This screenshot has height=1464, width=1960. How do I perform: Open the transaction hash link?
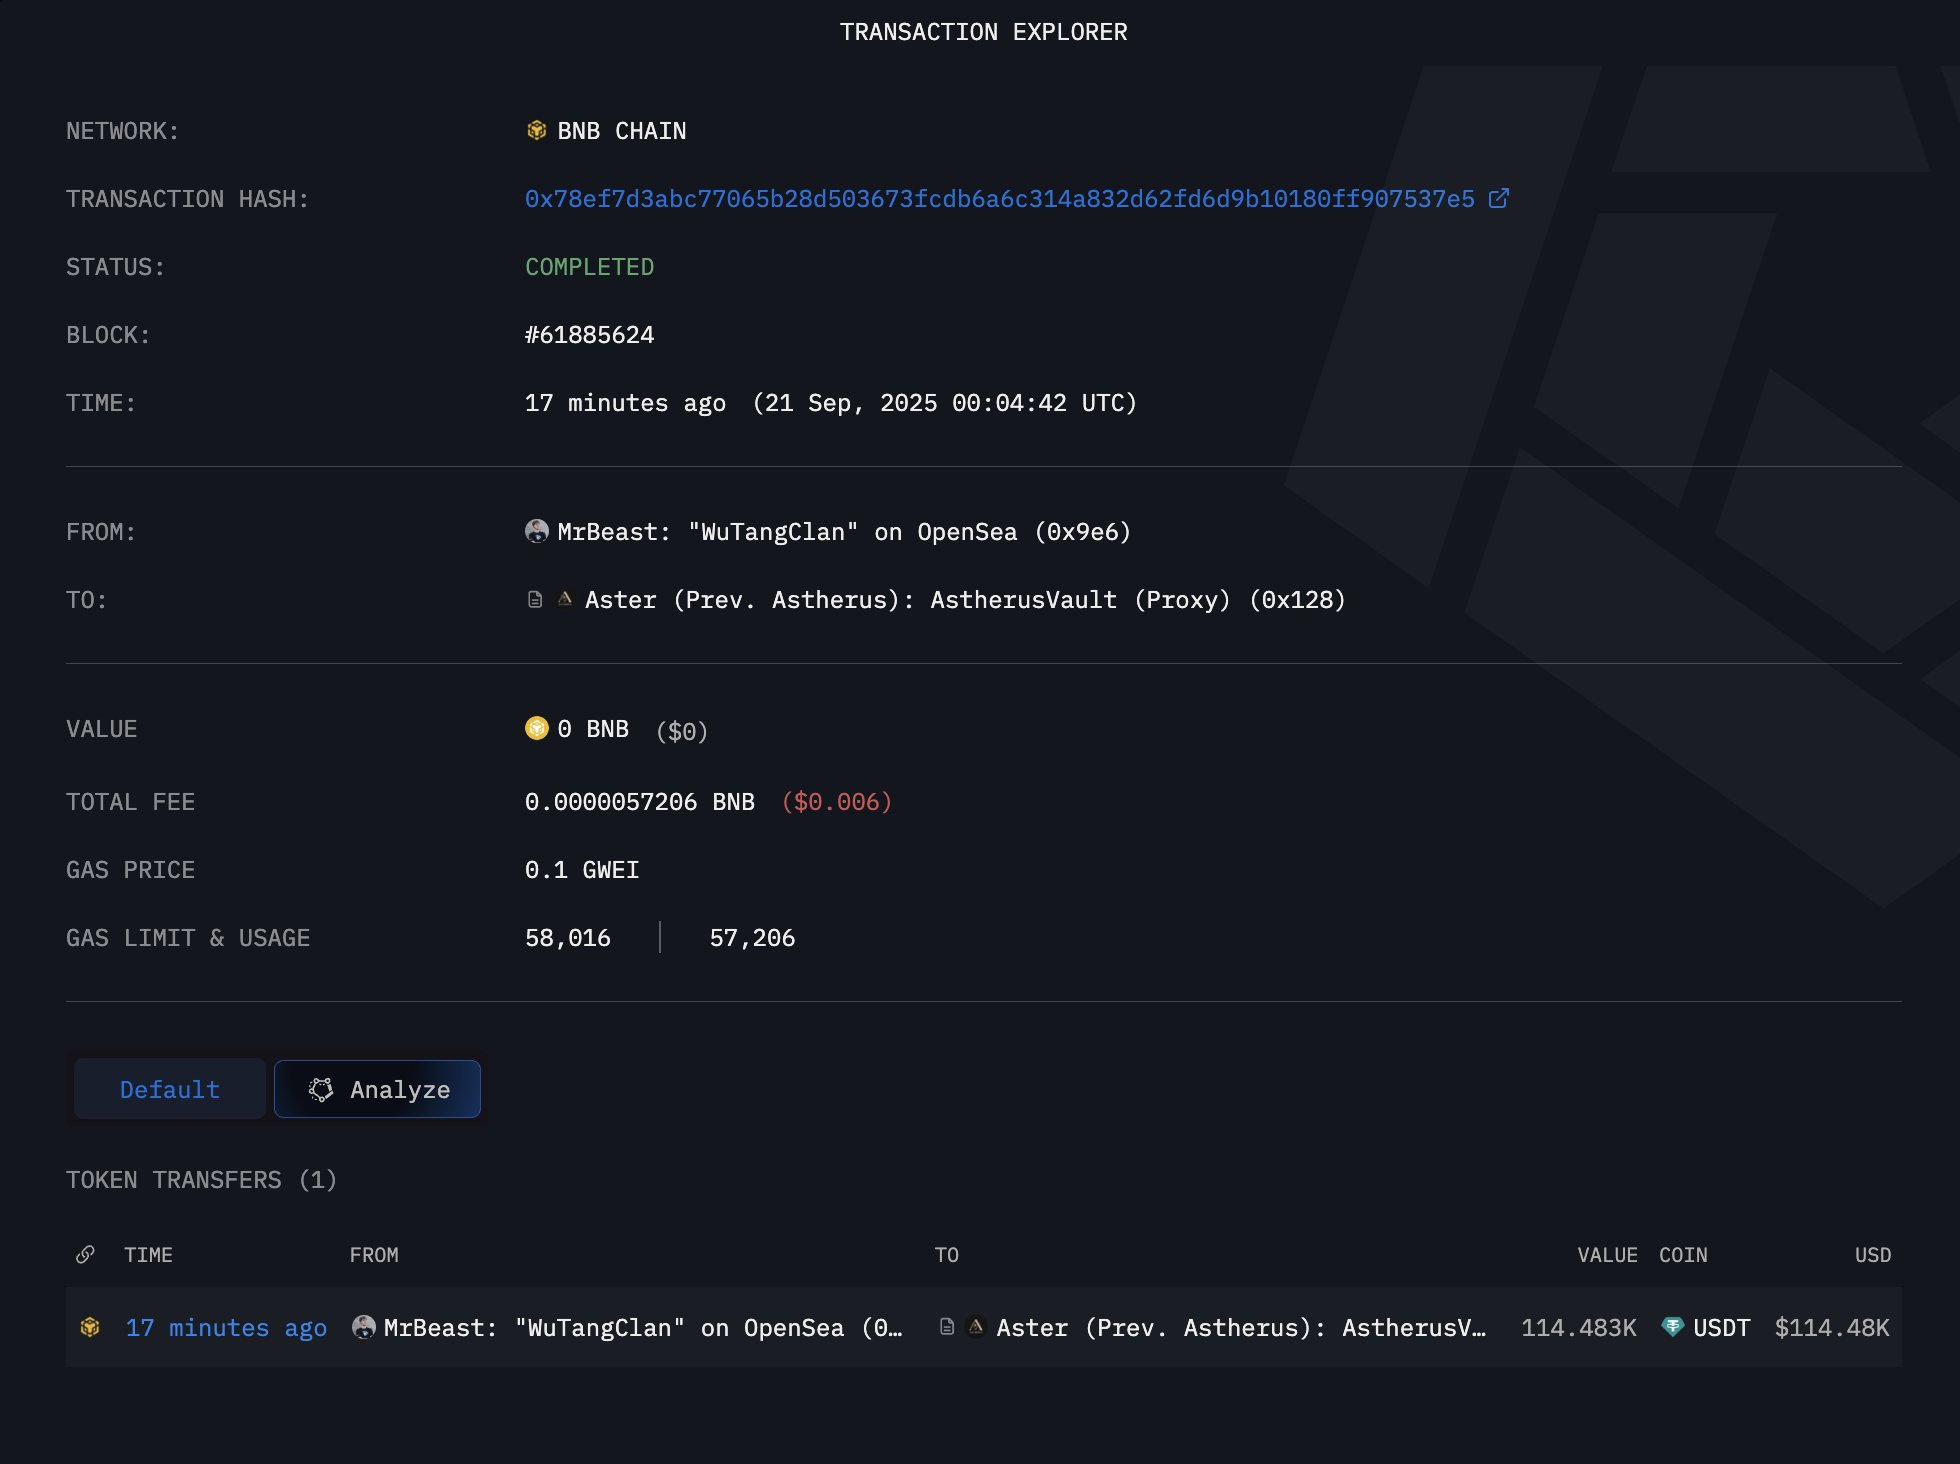tap(999, 199)
